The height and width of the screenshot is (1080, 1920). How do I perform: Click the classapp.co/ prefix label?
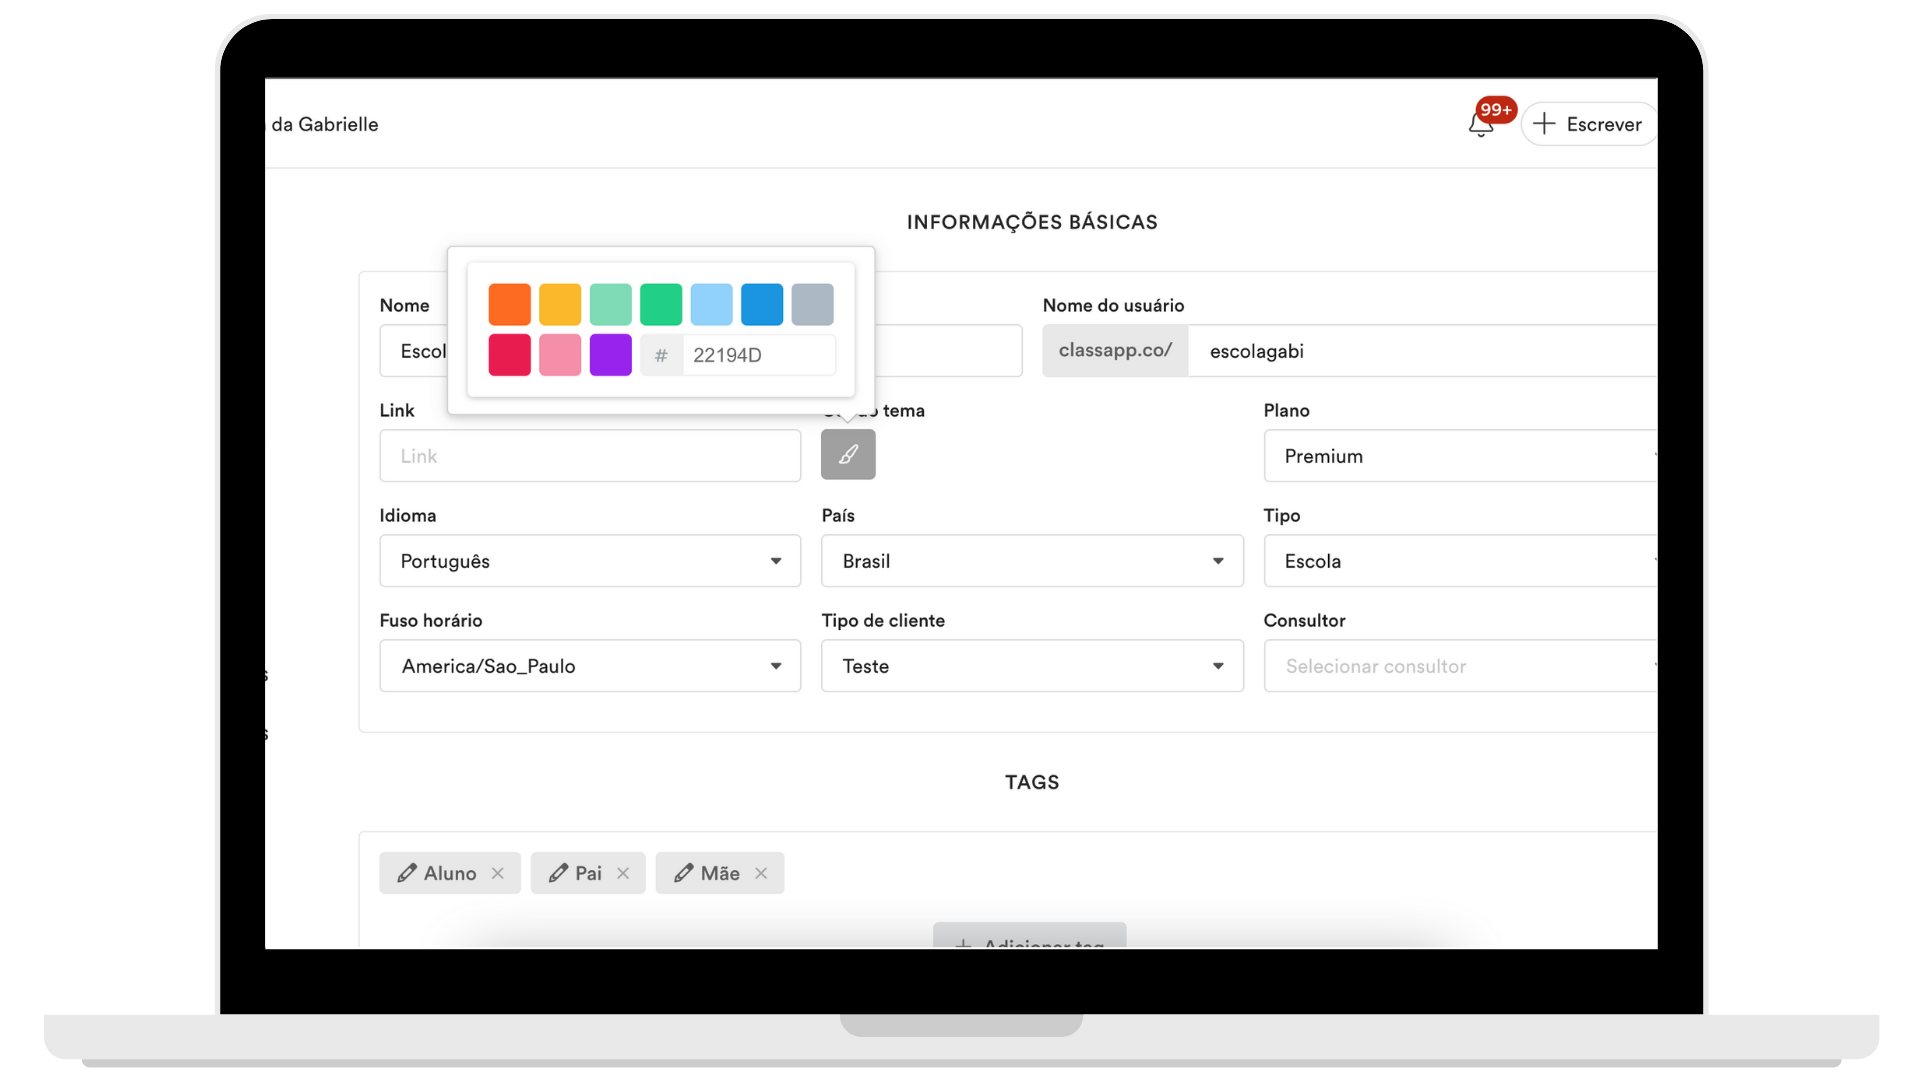tap(1115, 351)
